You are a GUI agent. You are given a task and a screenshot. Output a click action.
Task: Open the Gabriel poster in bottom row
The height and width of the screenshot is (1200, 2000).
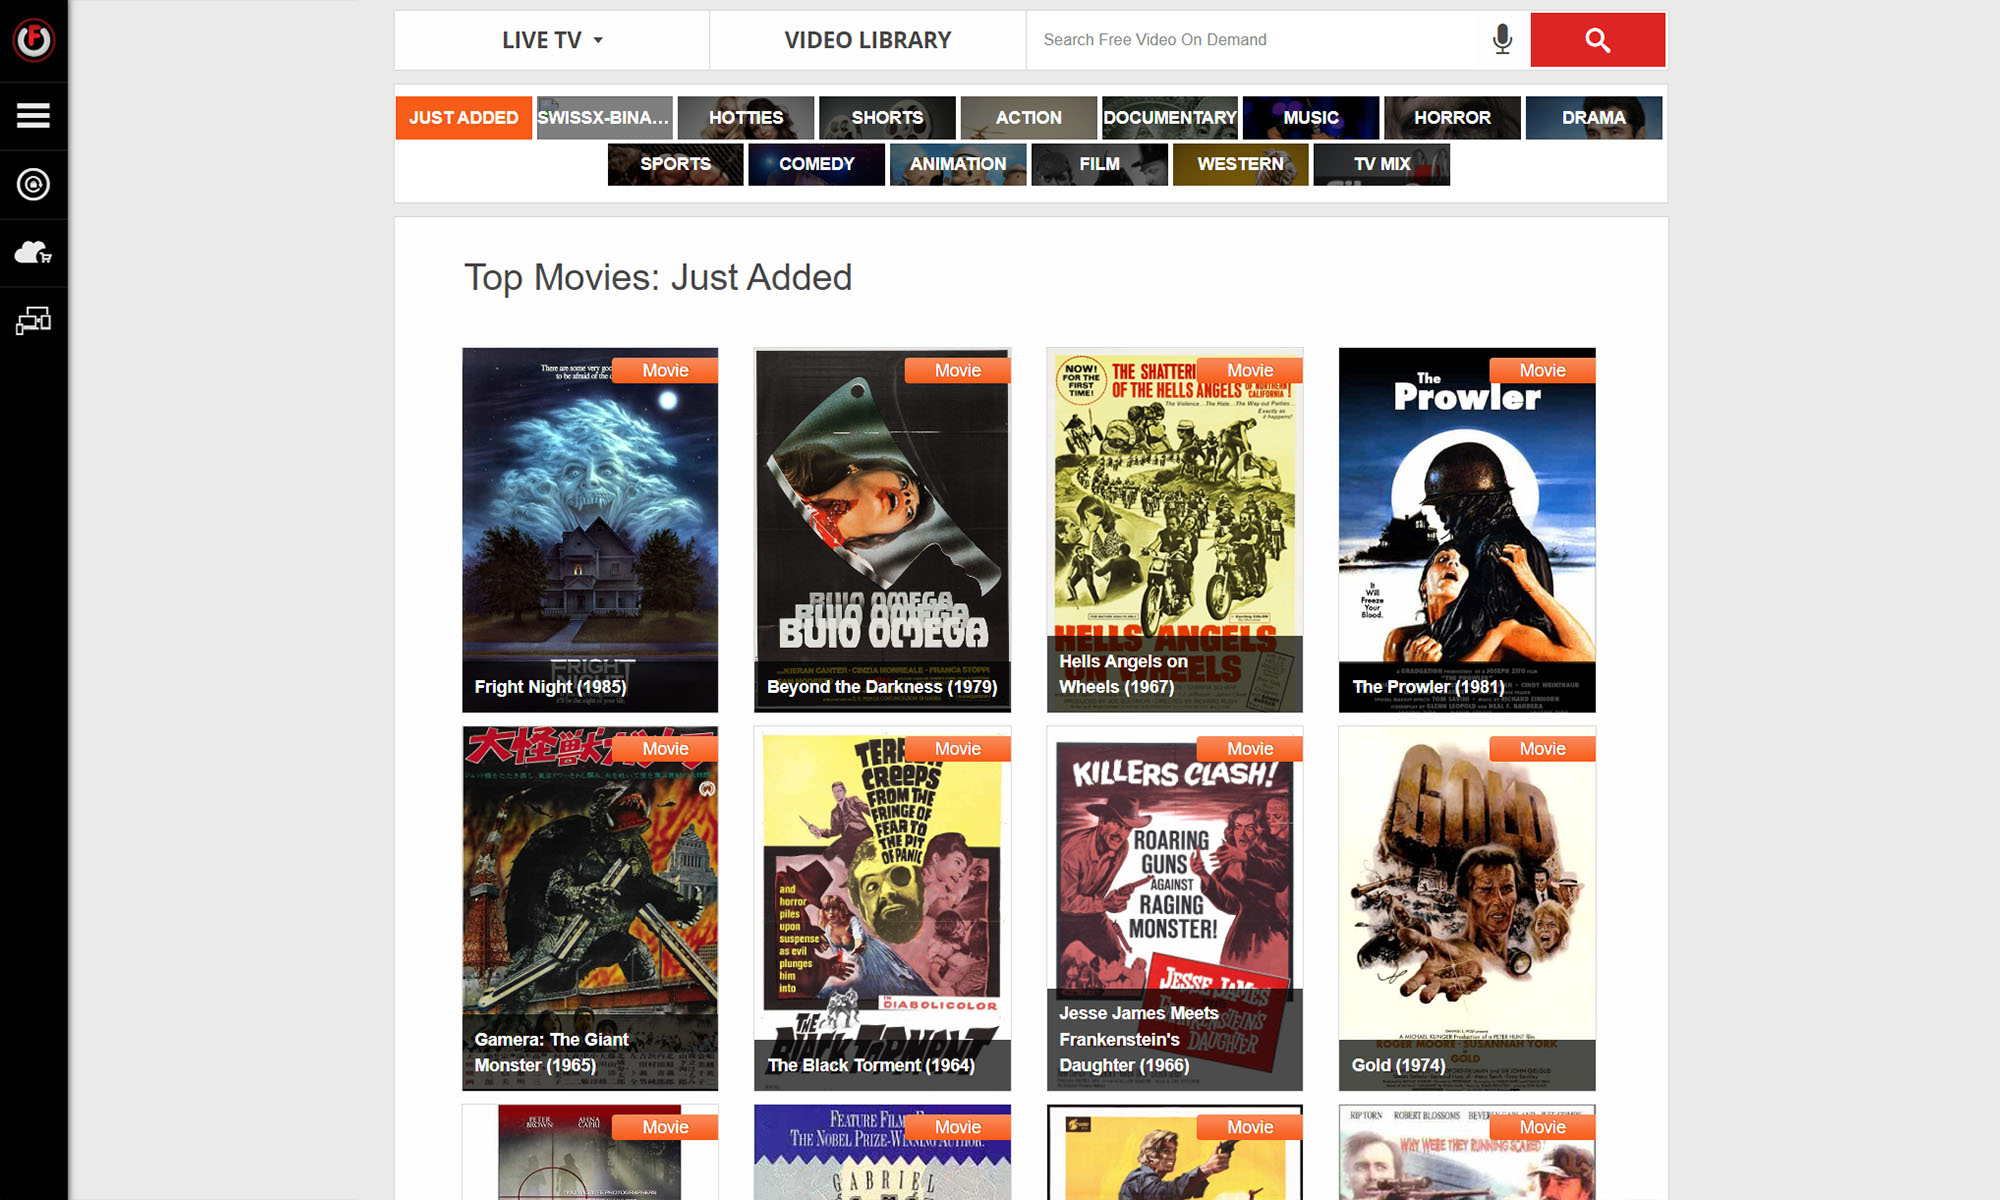[882, 1152]
